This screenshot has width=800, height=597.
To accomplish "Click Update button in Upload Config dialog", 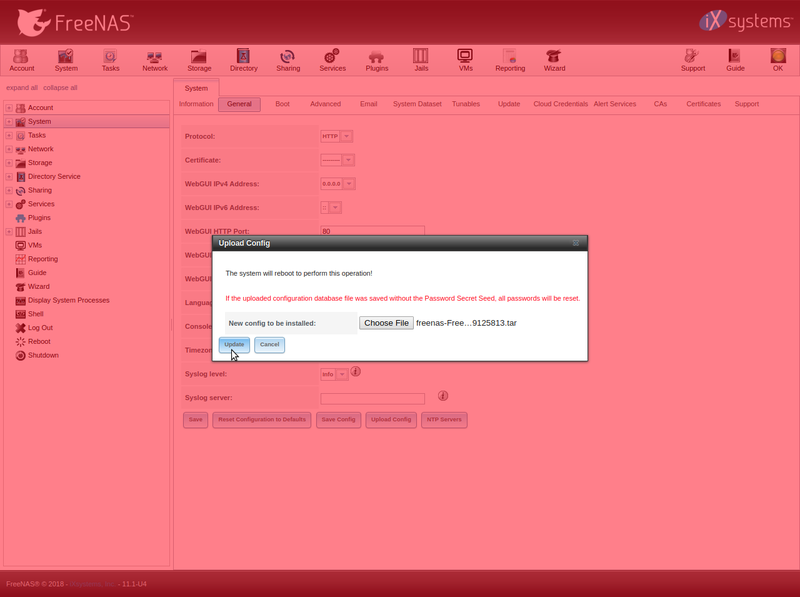I will coord(234,345).
